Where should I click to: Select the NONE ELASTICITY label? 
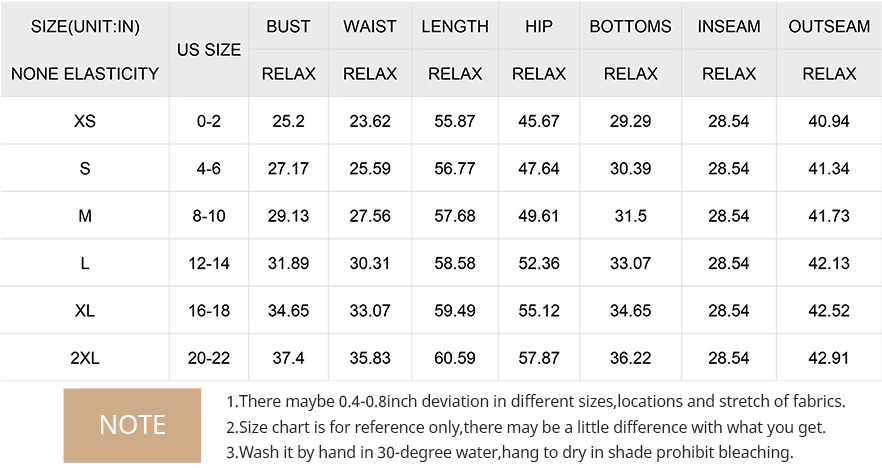85,74
